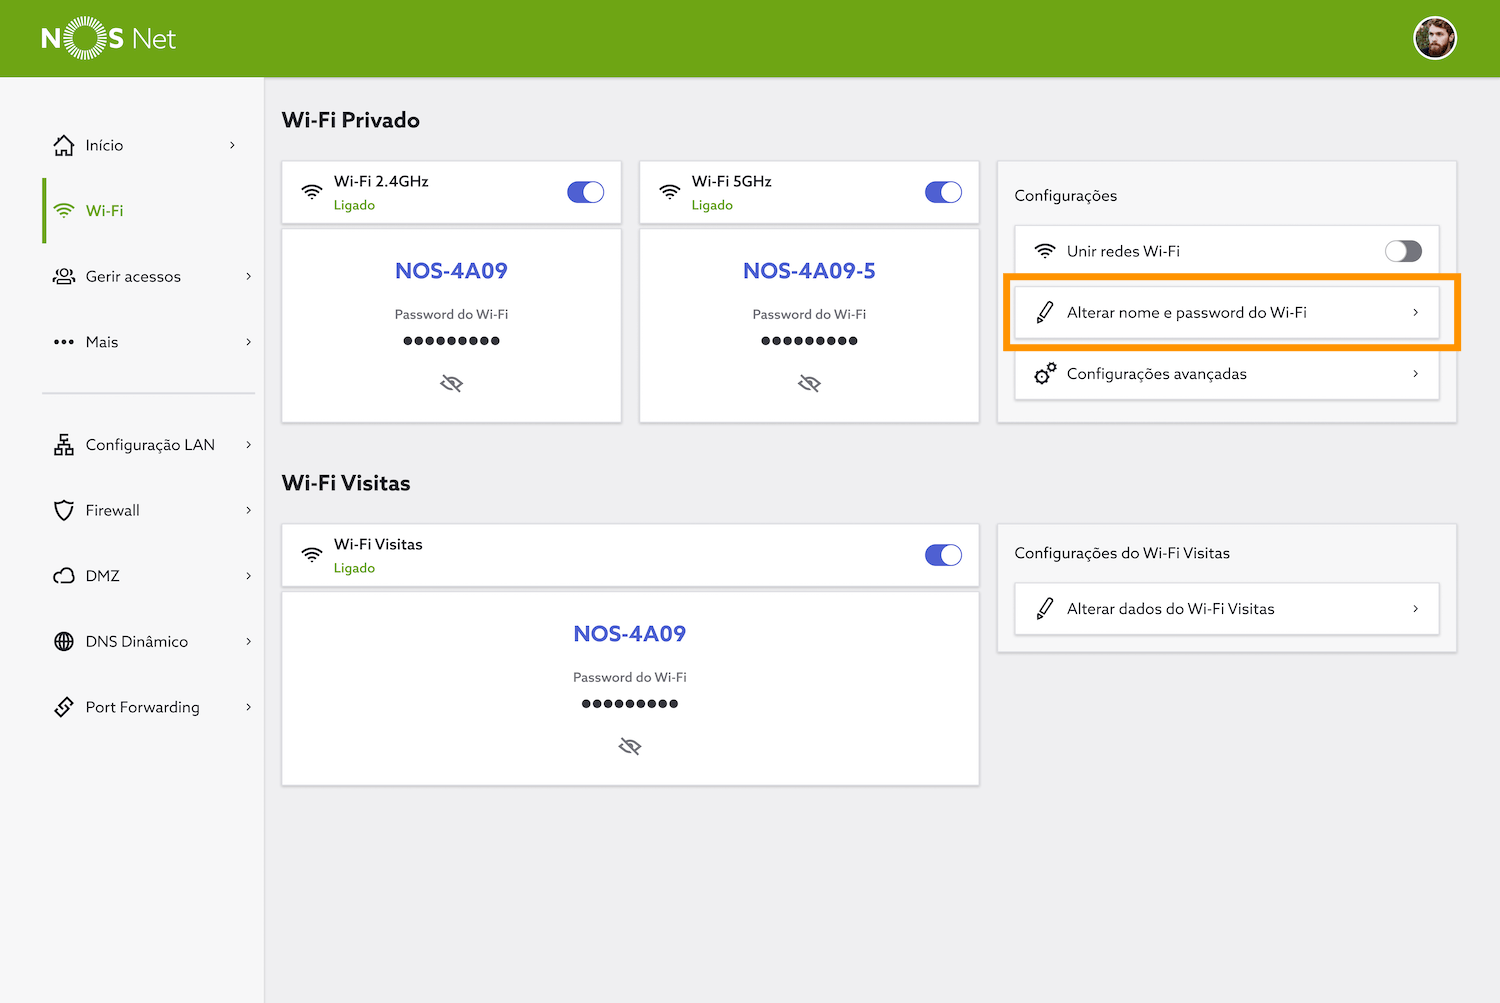Click the DNS Dinâmico globe icon

64,642
